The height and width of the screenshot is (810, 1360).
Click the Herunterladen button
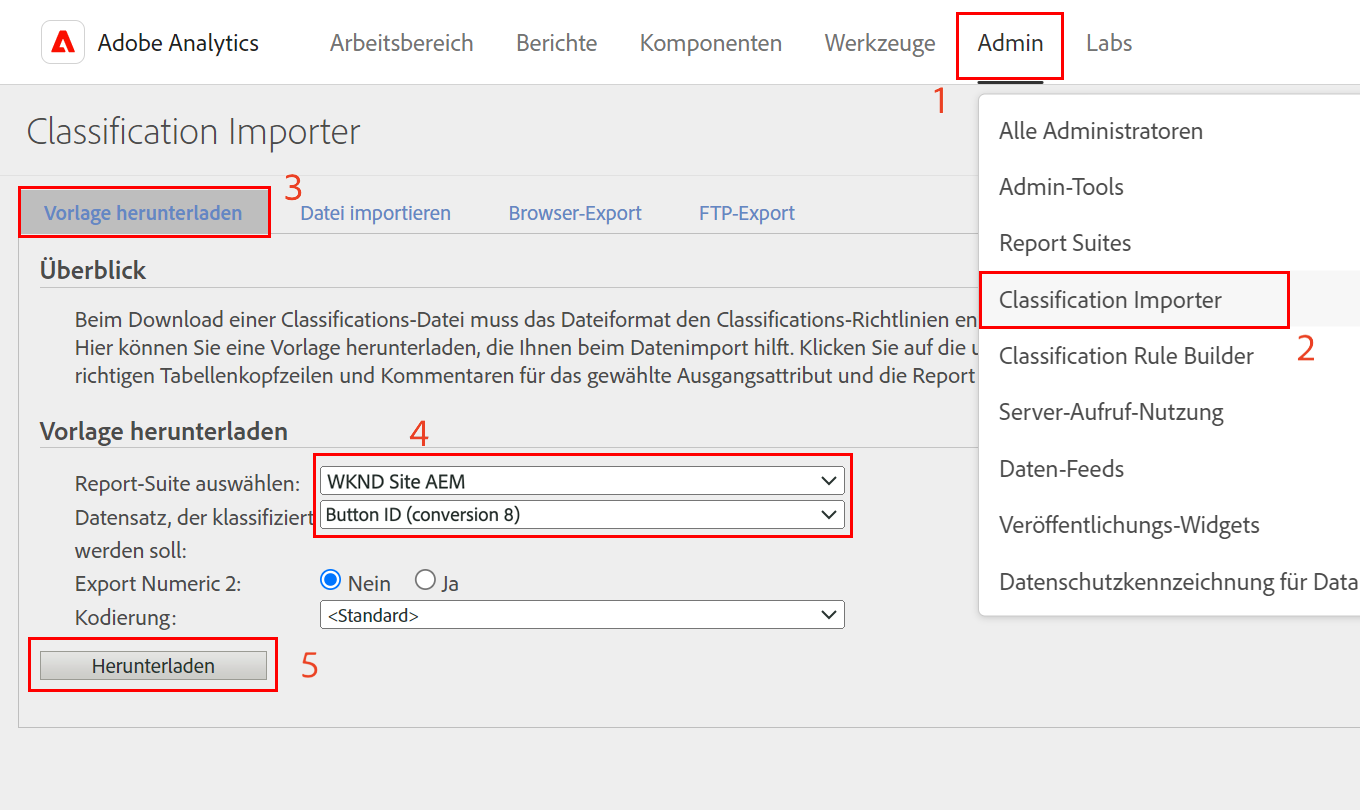[153, 666]
